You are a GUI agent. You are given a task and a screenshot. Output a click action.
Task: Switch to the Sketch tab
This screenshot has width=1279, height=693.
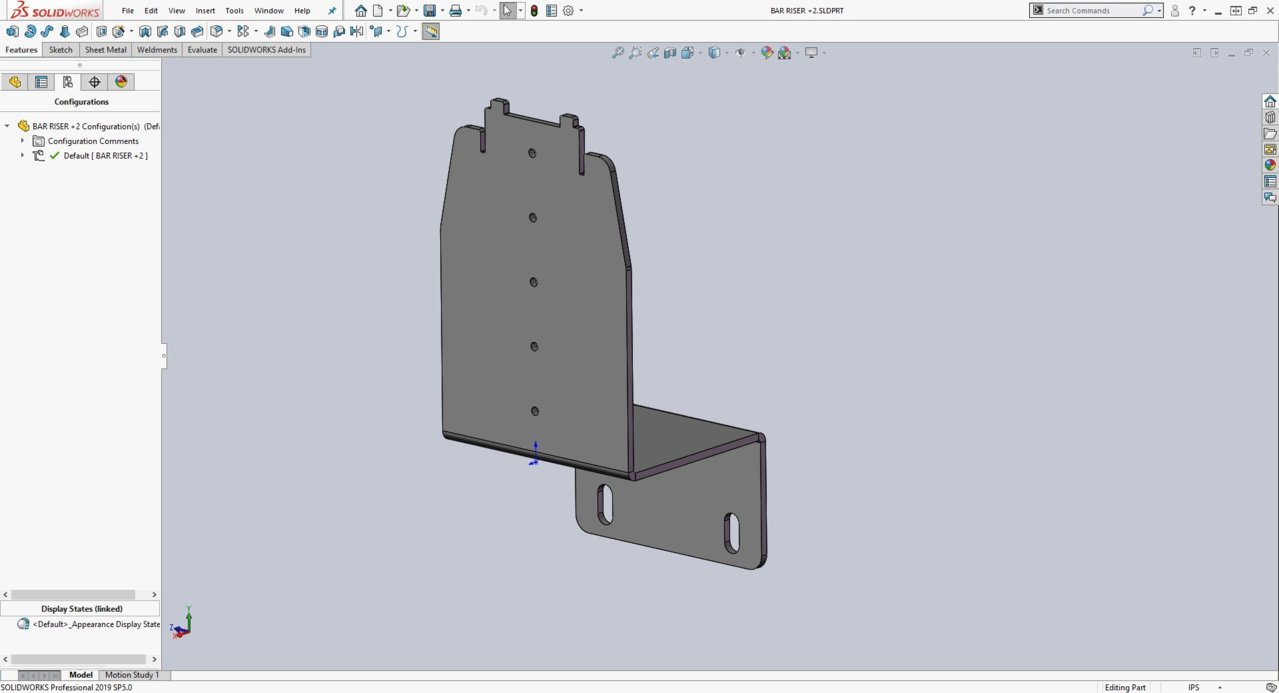(61, 50)
